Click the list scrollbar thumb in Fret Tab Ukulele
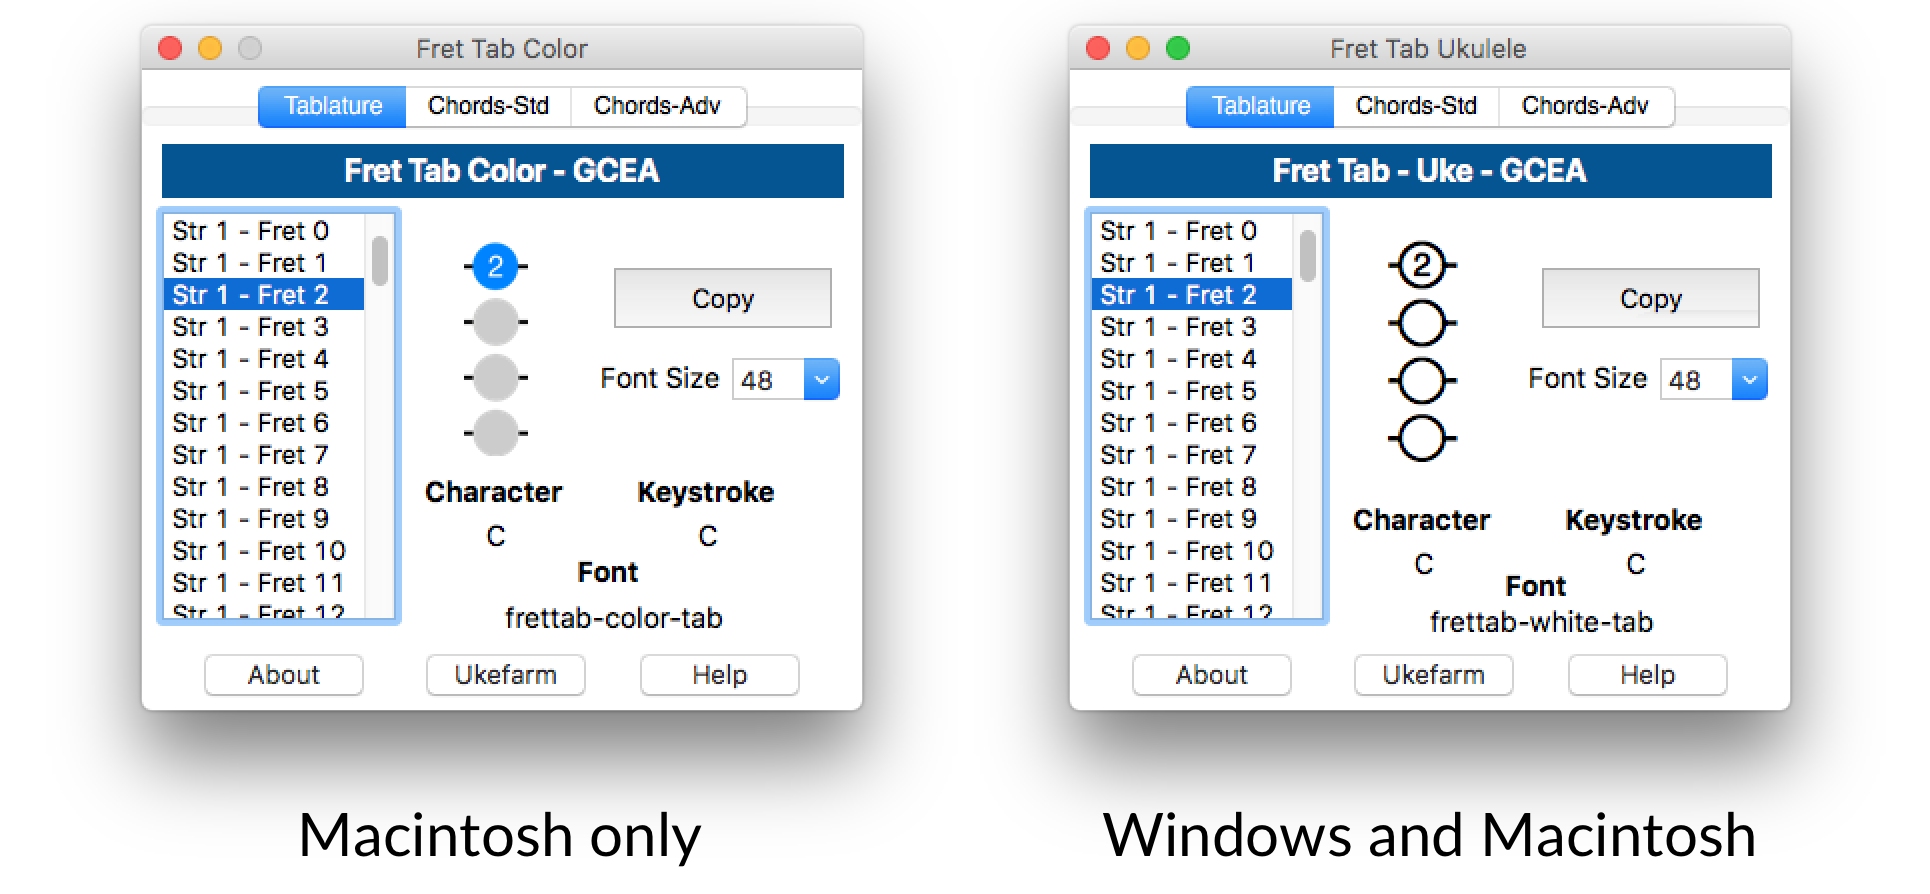Viewport: 1930px width, 894px height. (1308, 256)
